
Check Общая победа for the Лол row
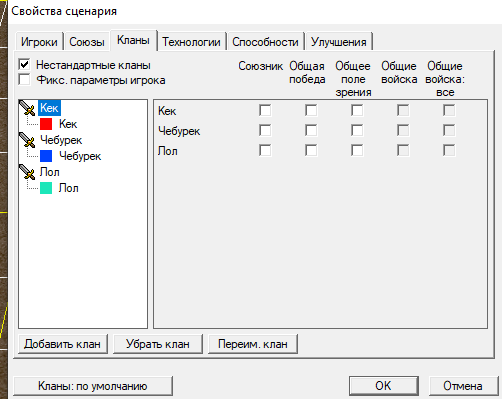pos(311,150)
